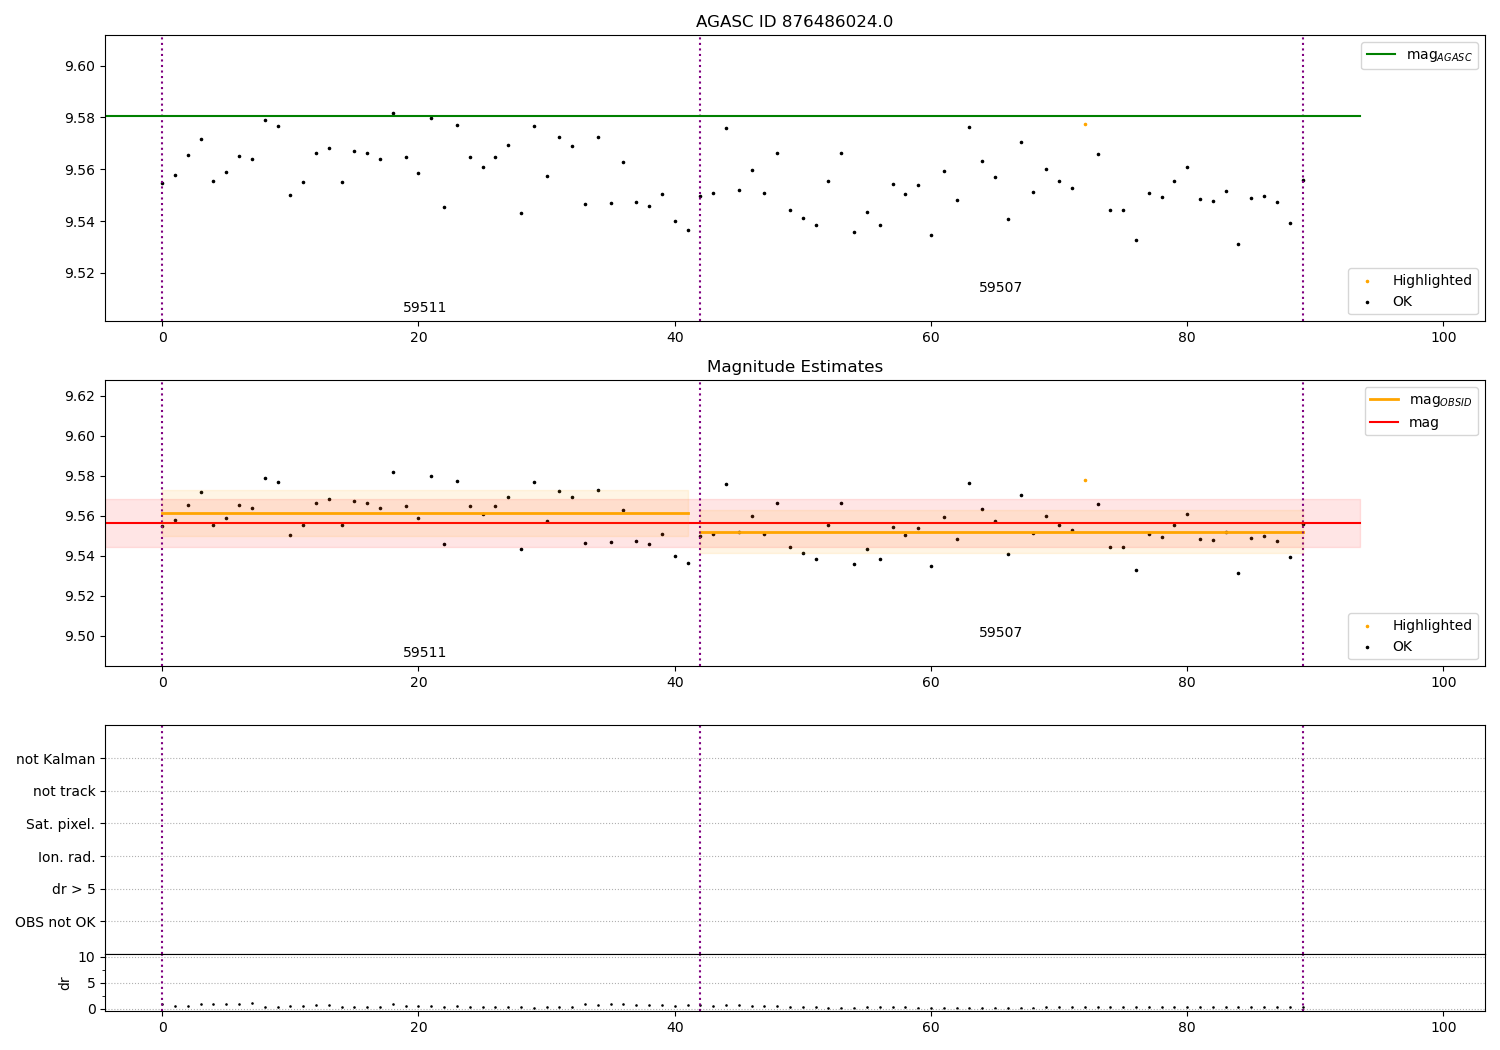
Task: Click the orange highlighted point in the top plot
Action: [1085, 124]
